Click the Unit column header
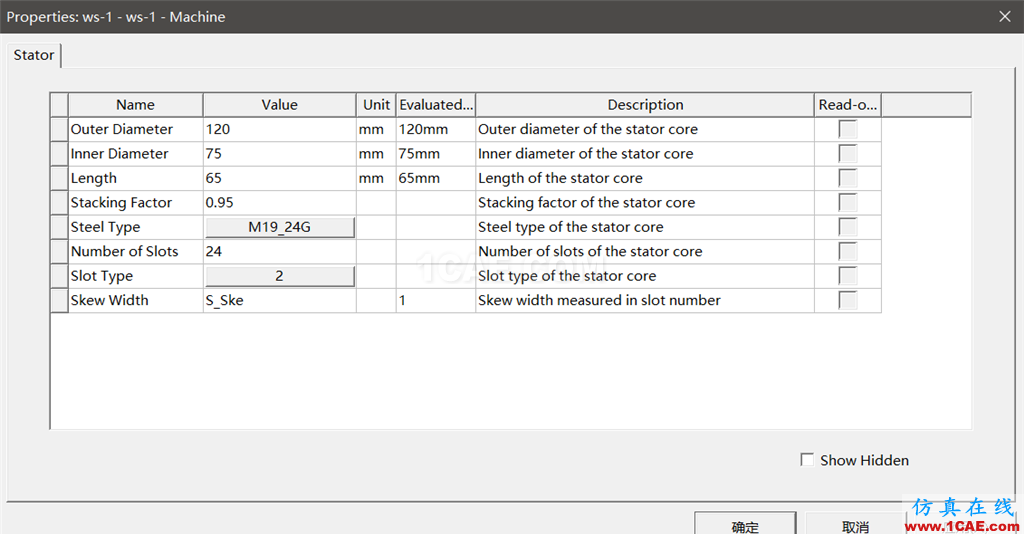Viewport: 1024px width, 534px height. pos(376,104)
